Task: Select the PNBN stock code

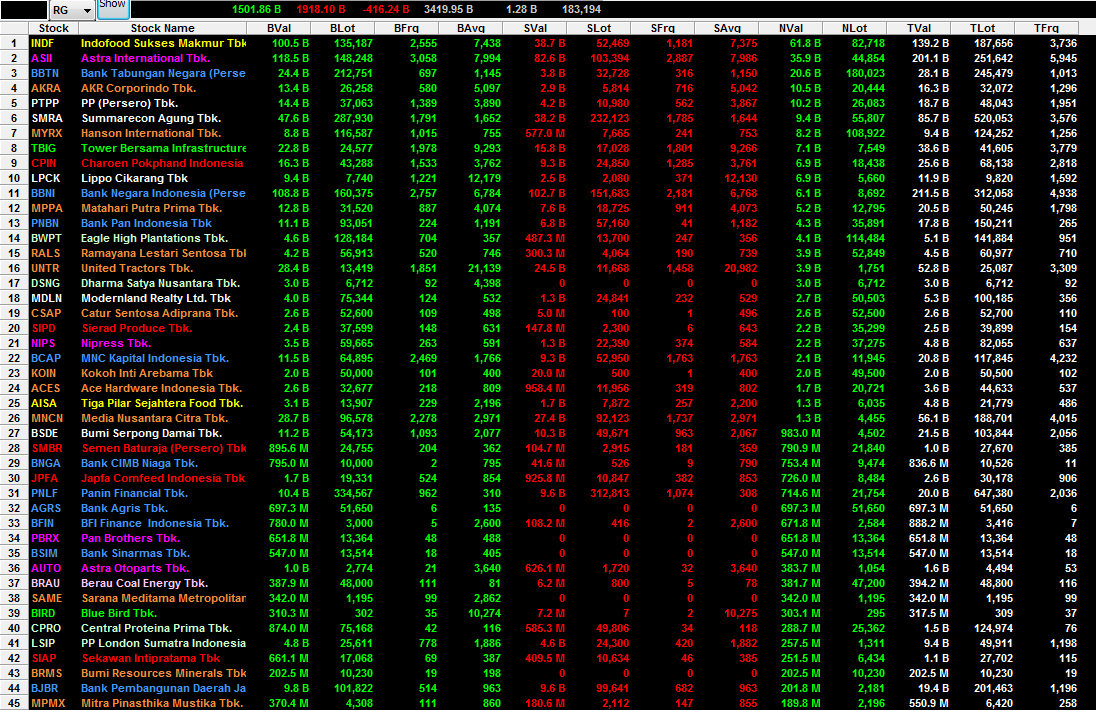Action: [45, 224]
